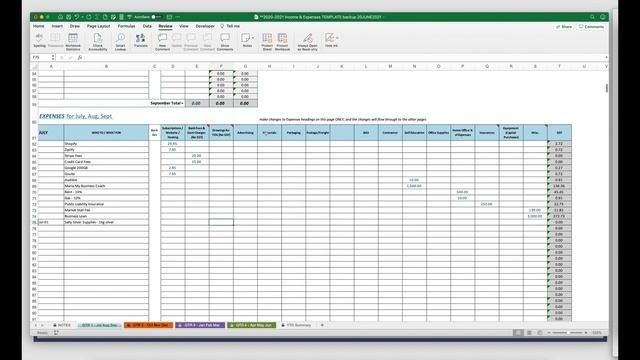Image resolution: width=640 pixels, height=360 pixels.
Task: Switch to QTR 3 Jan Feb Mar sheet
Action: [x=200, y=325]
